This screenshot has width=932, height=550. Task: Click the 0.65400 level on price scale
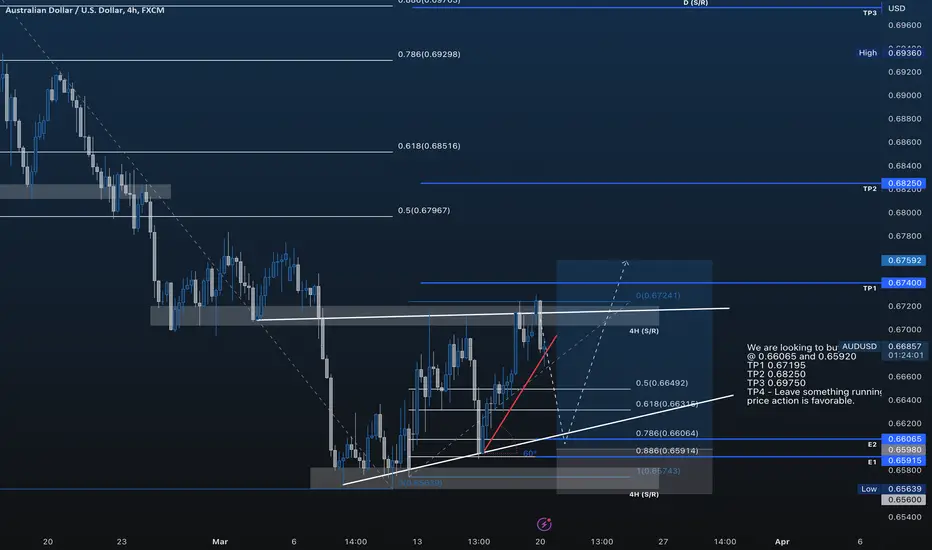[x=905, y=517]
